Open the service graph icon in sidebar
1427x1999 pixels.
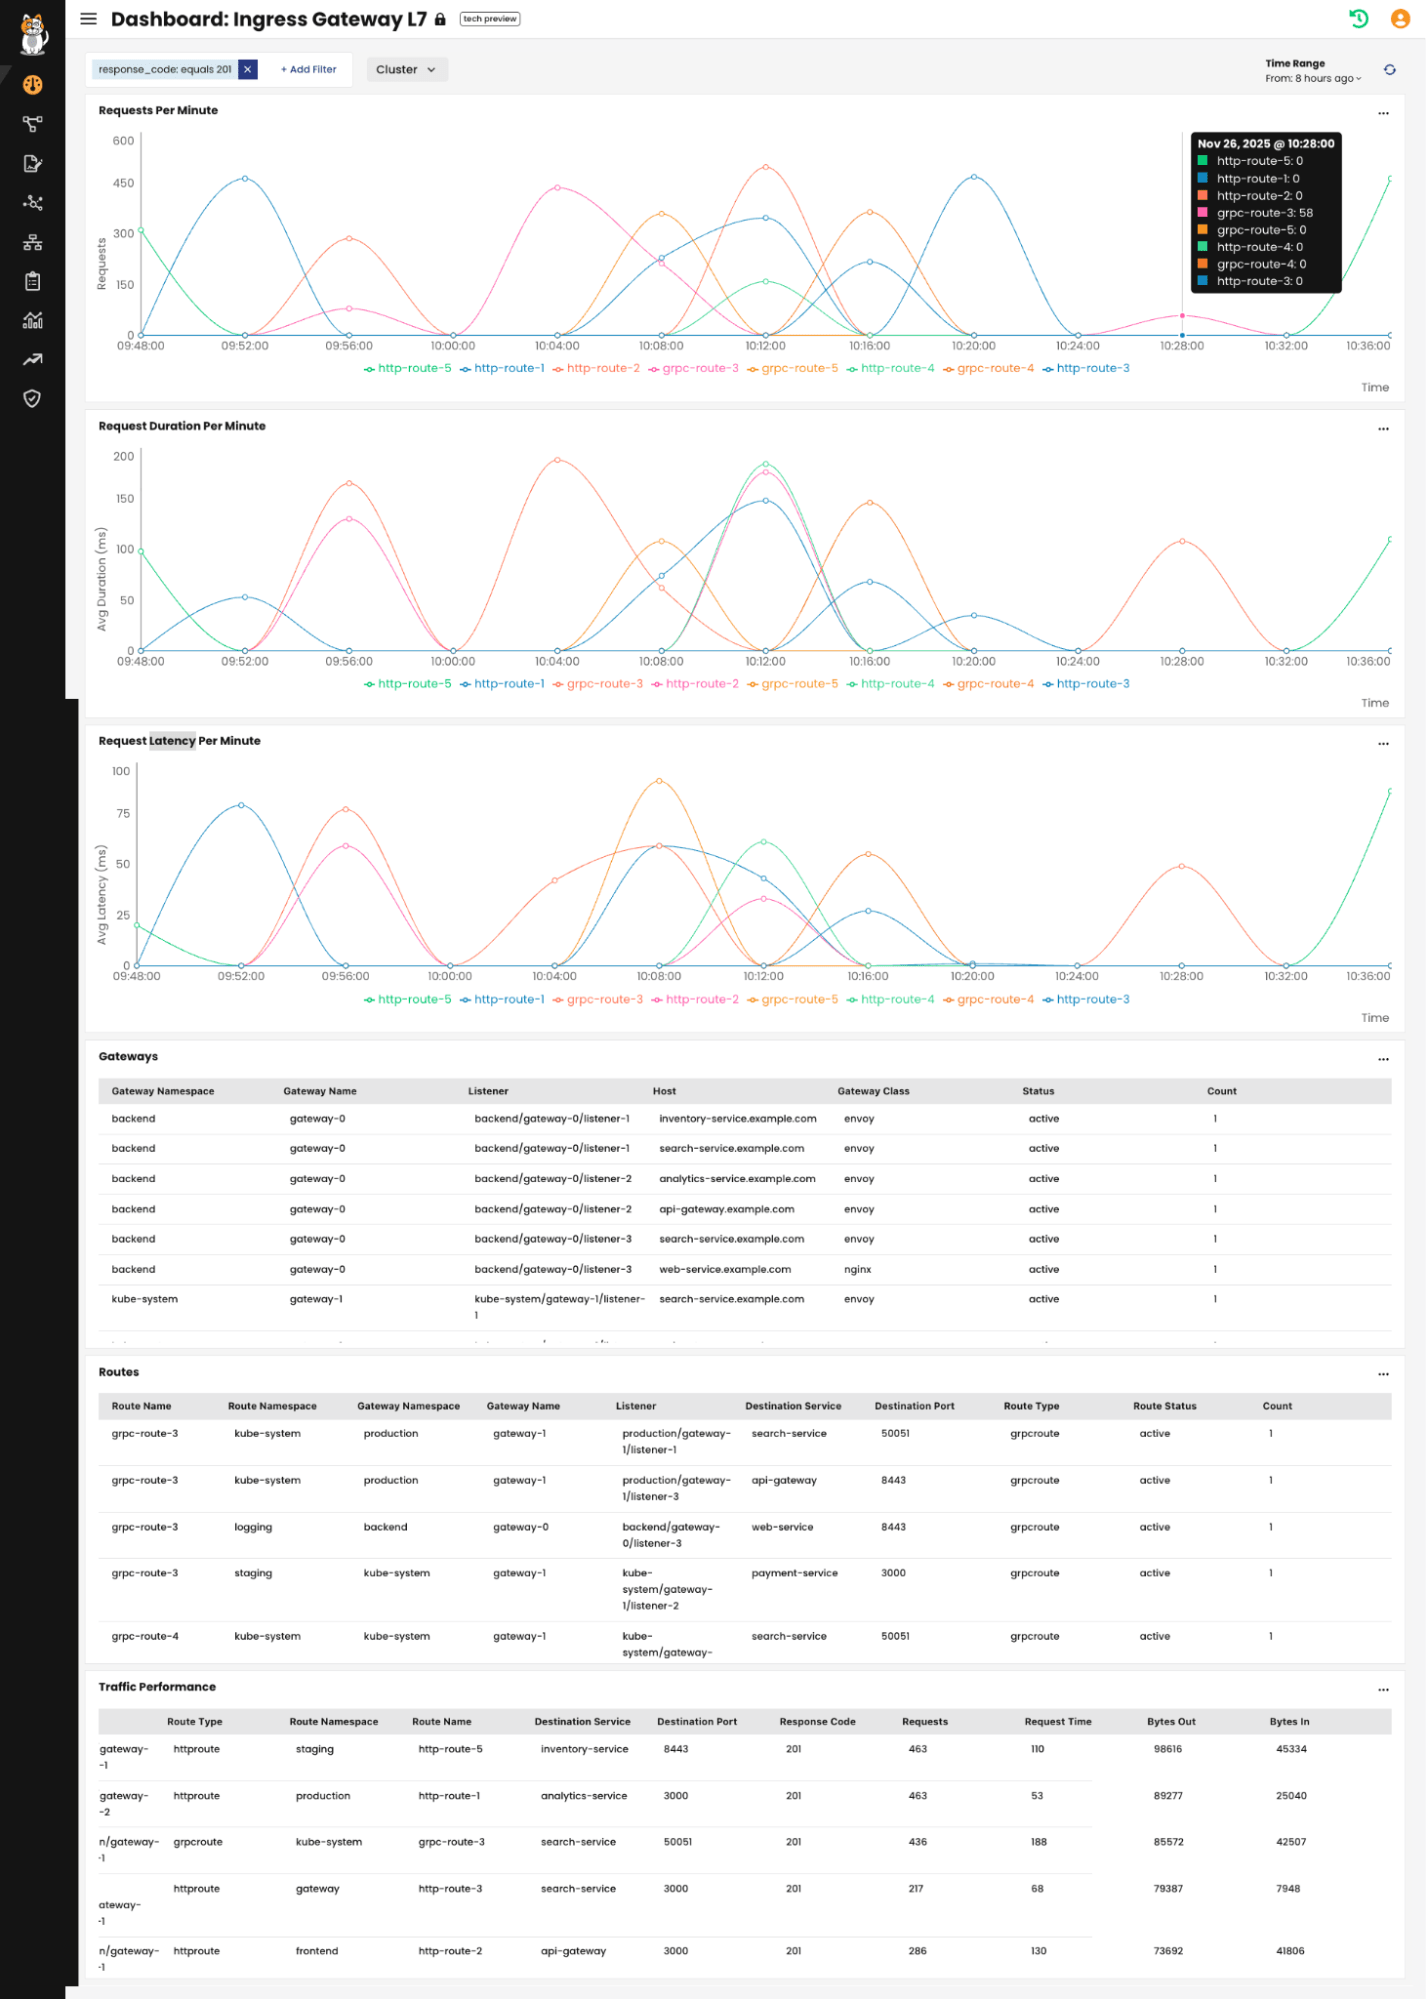(33, 203)
